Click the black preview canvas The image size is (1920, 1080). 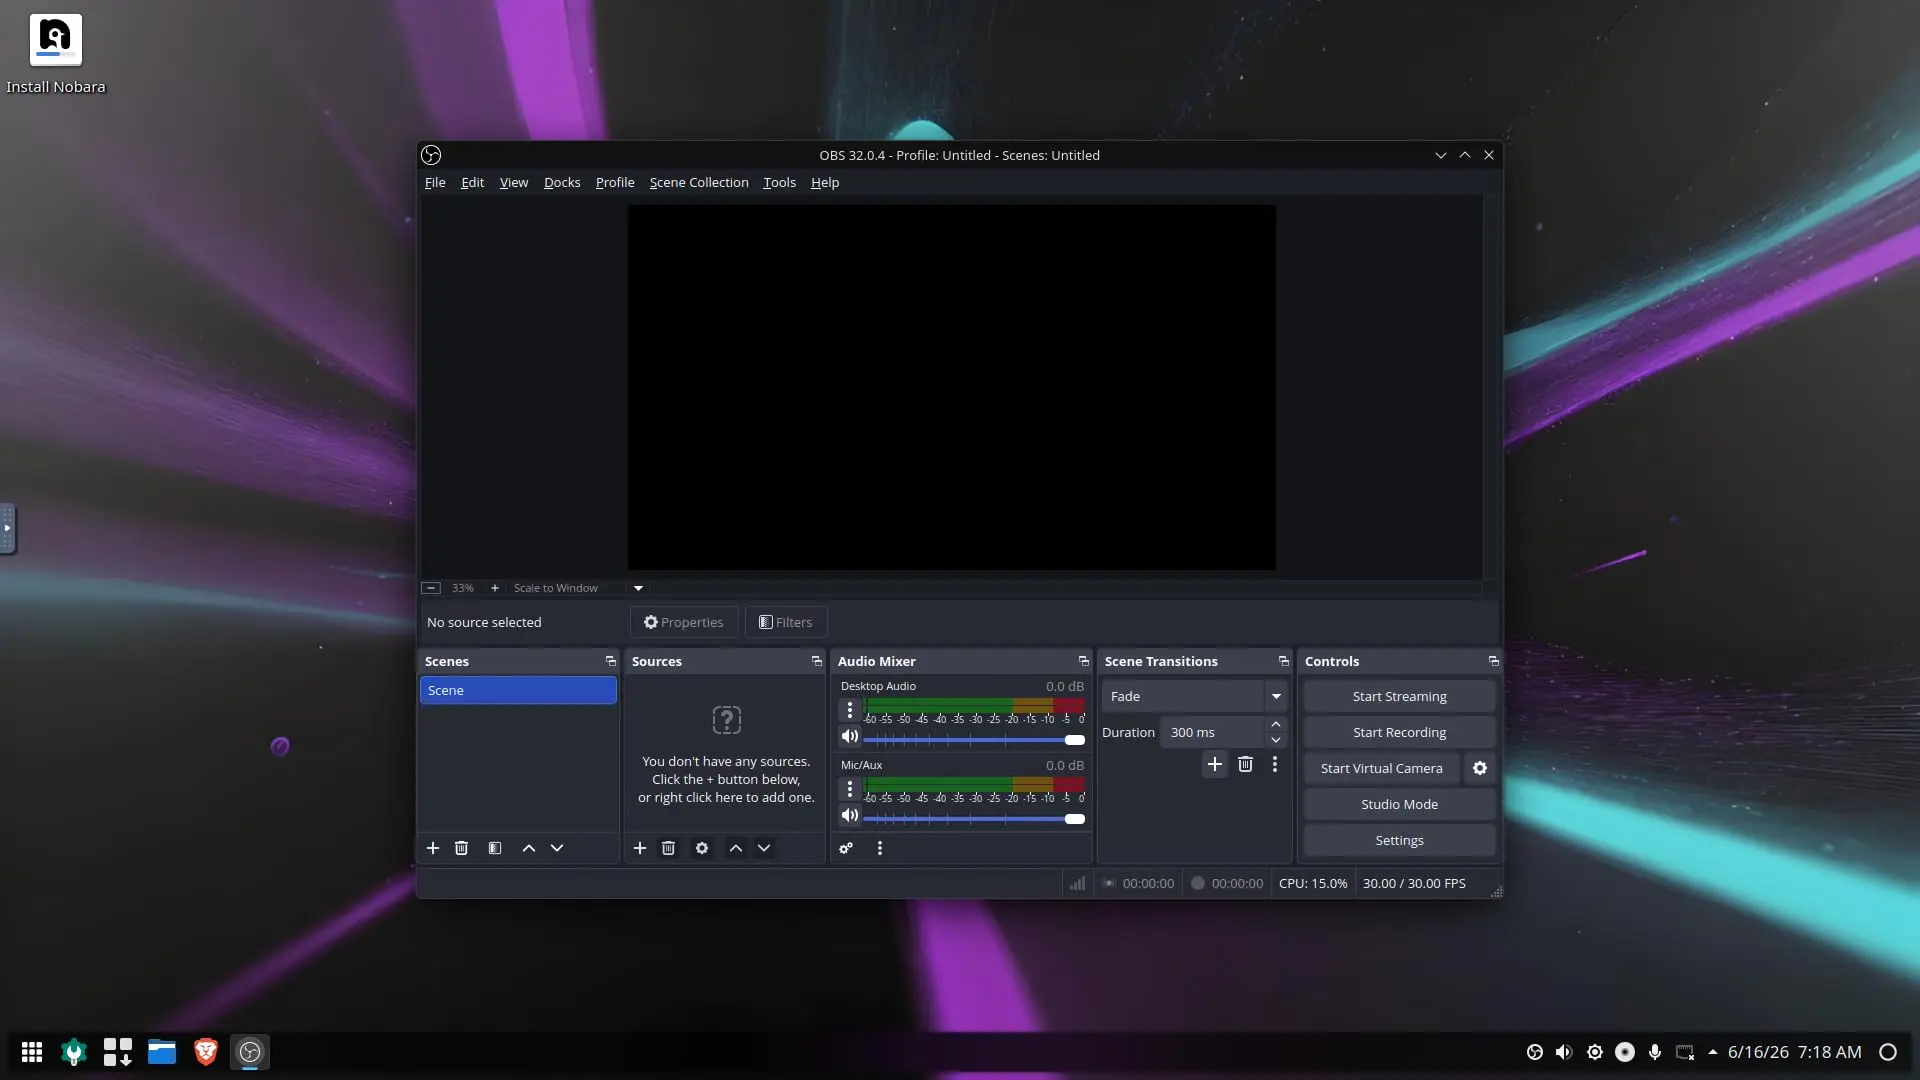click(951, 387)
